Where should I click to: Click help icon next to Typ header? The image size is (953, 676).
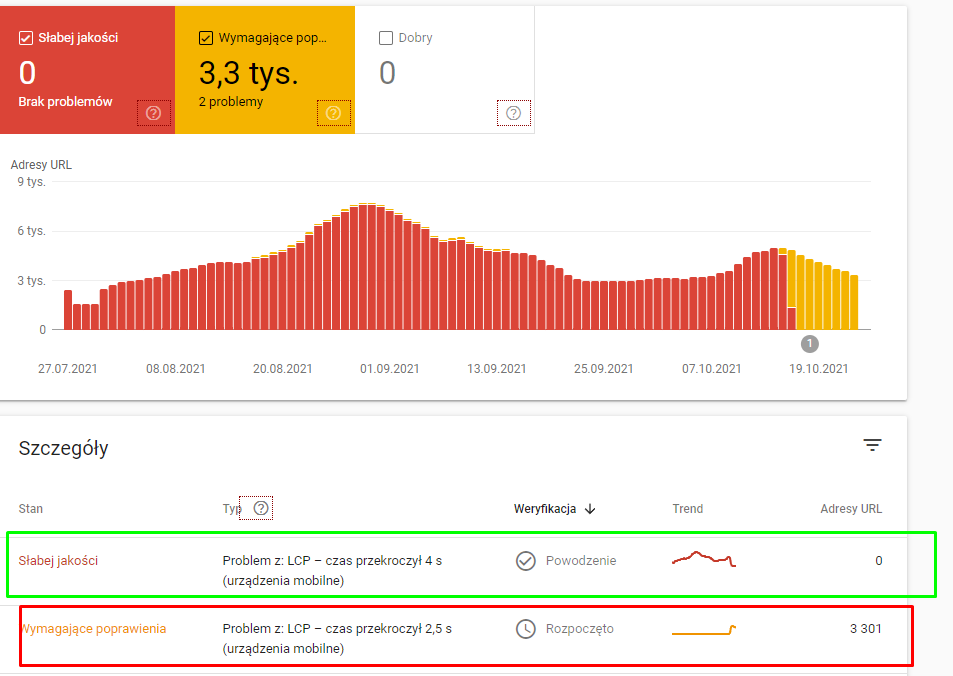click(x=261, y=508)
